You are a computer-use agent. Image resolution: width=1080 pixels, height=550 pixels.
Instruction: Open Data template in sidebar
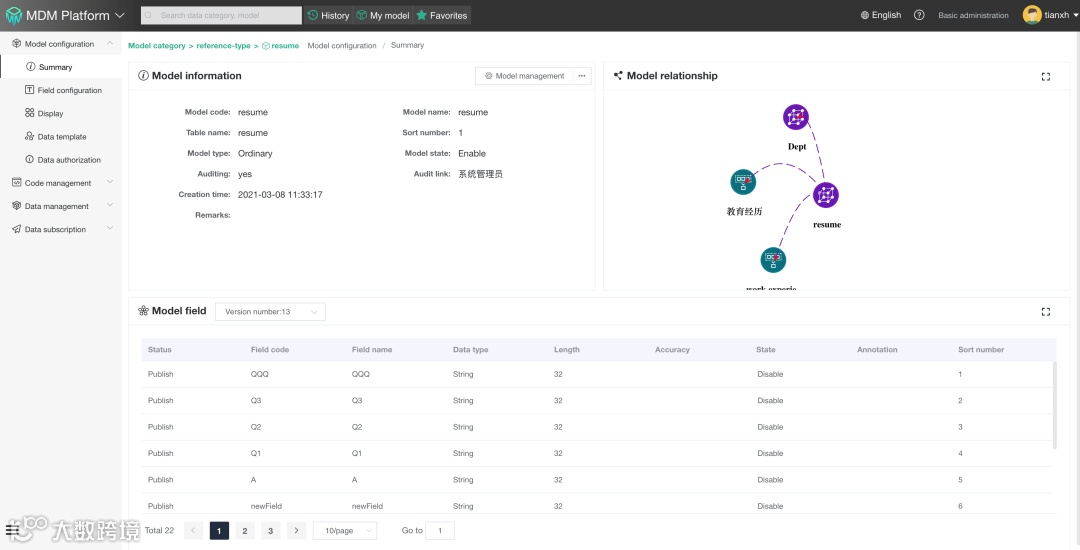(61, 136)
